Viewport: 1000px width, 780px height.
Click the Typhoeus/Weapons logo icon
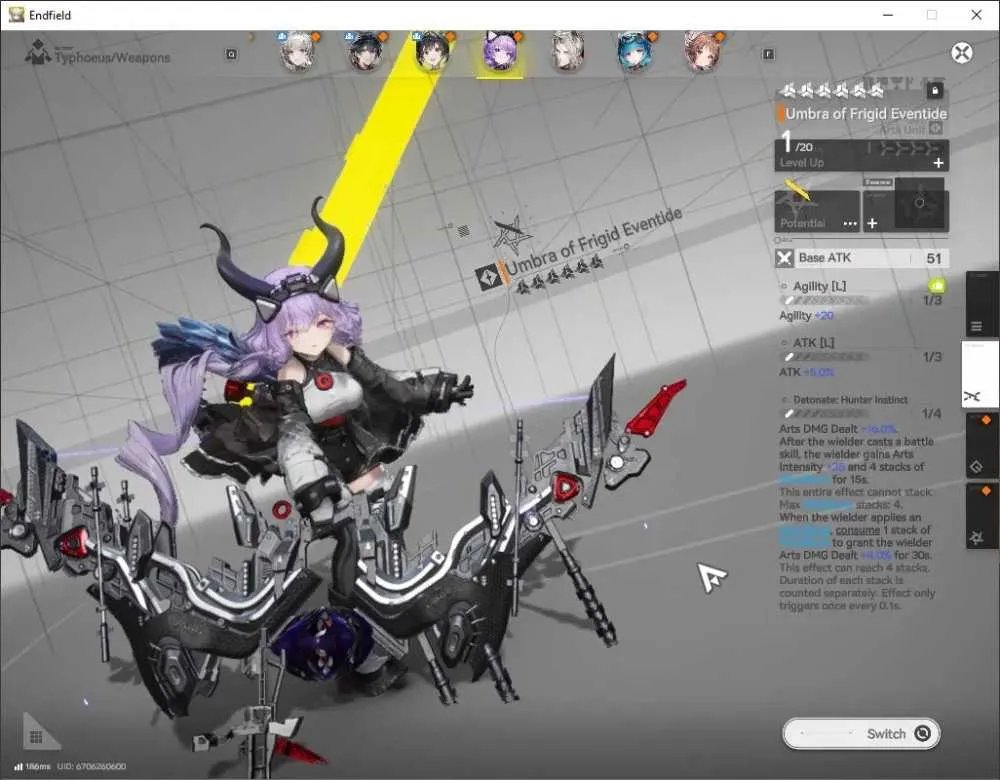(x=38, y=52)
